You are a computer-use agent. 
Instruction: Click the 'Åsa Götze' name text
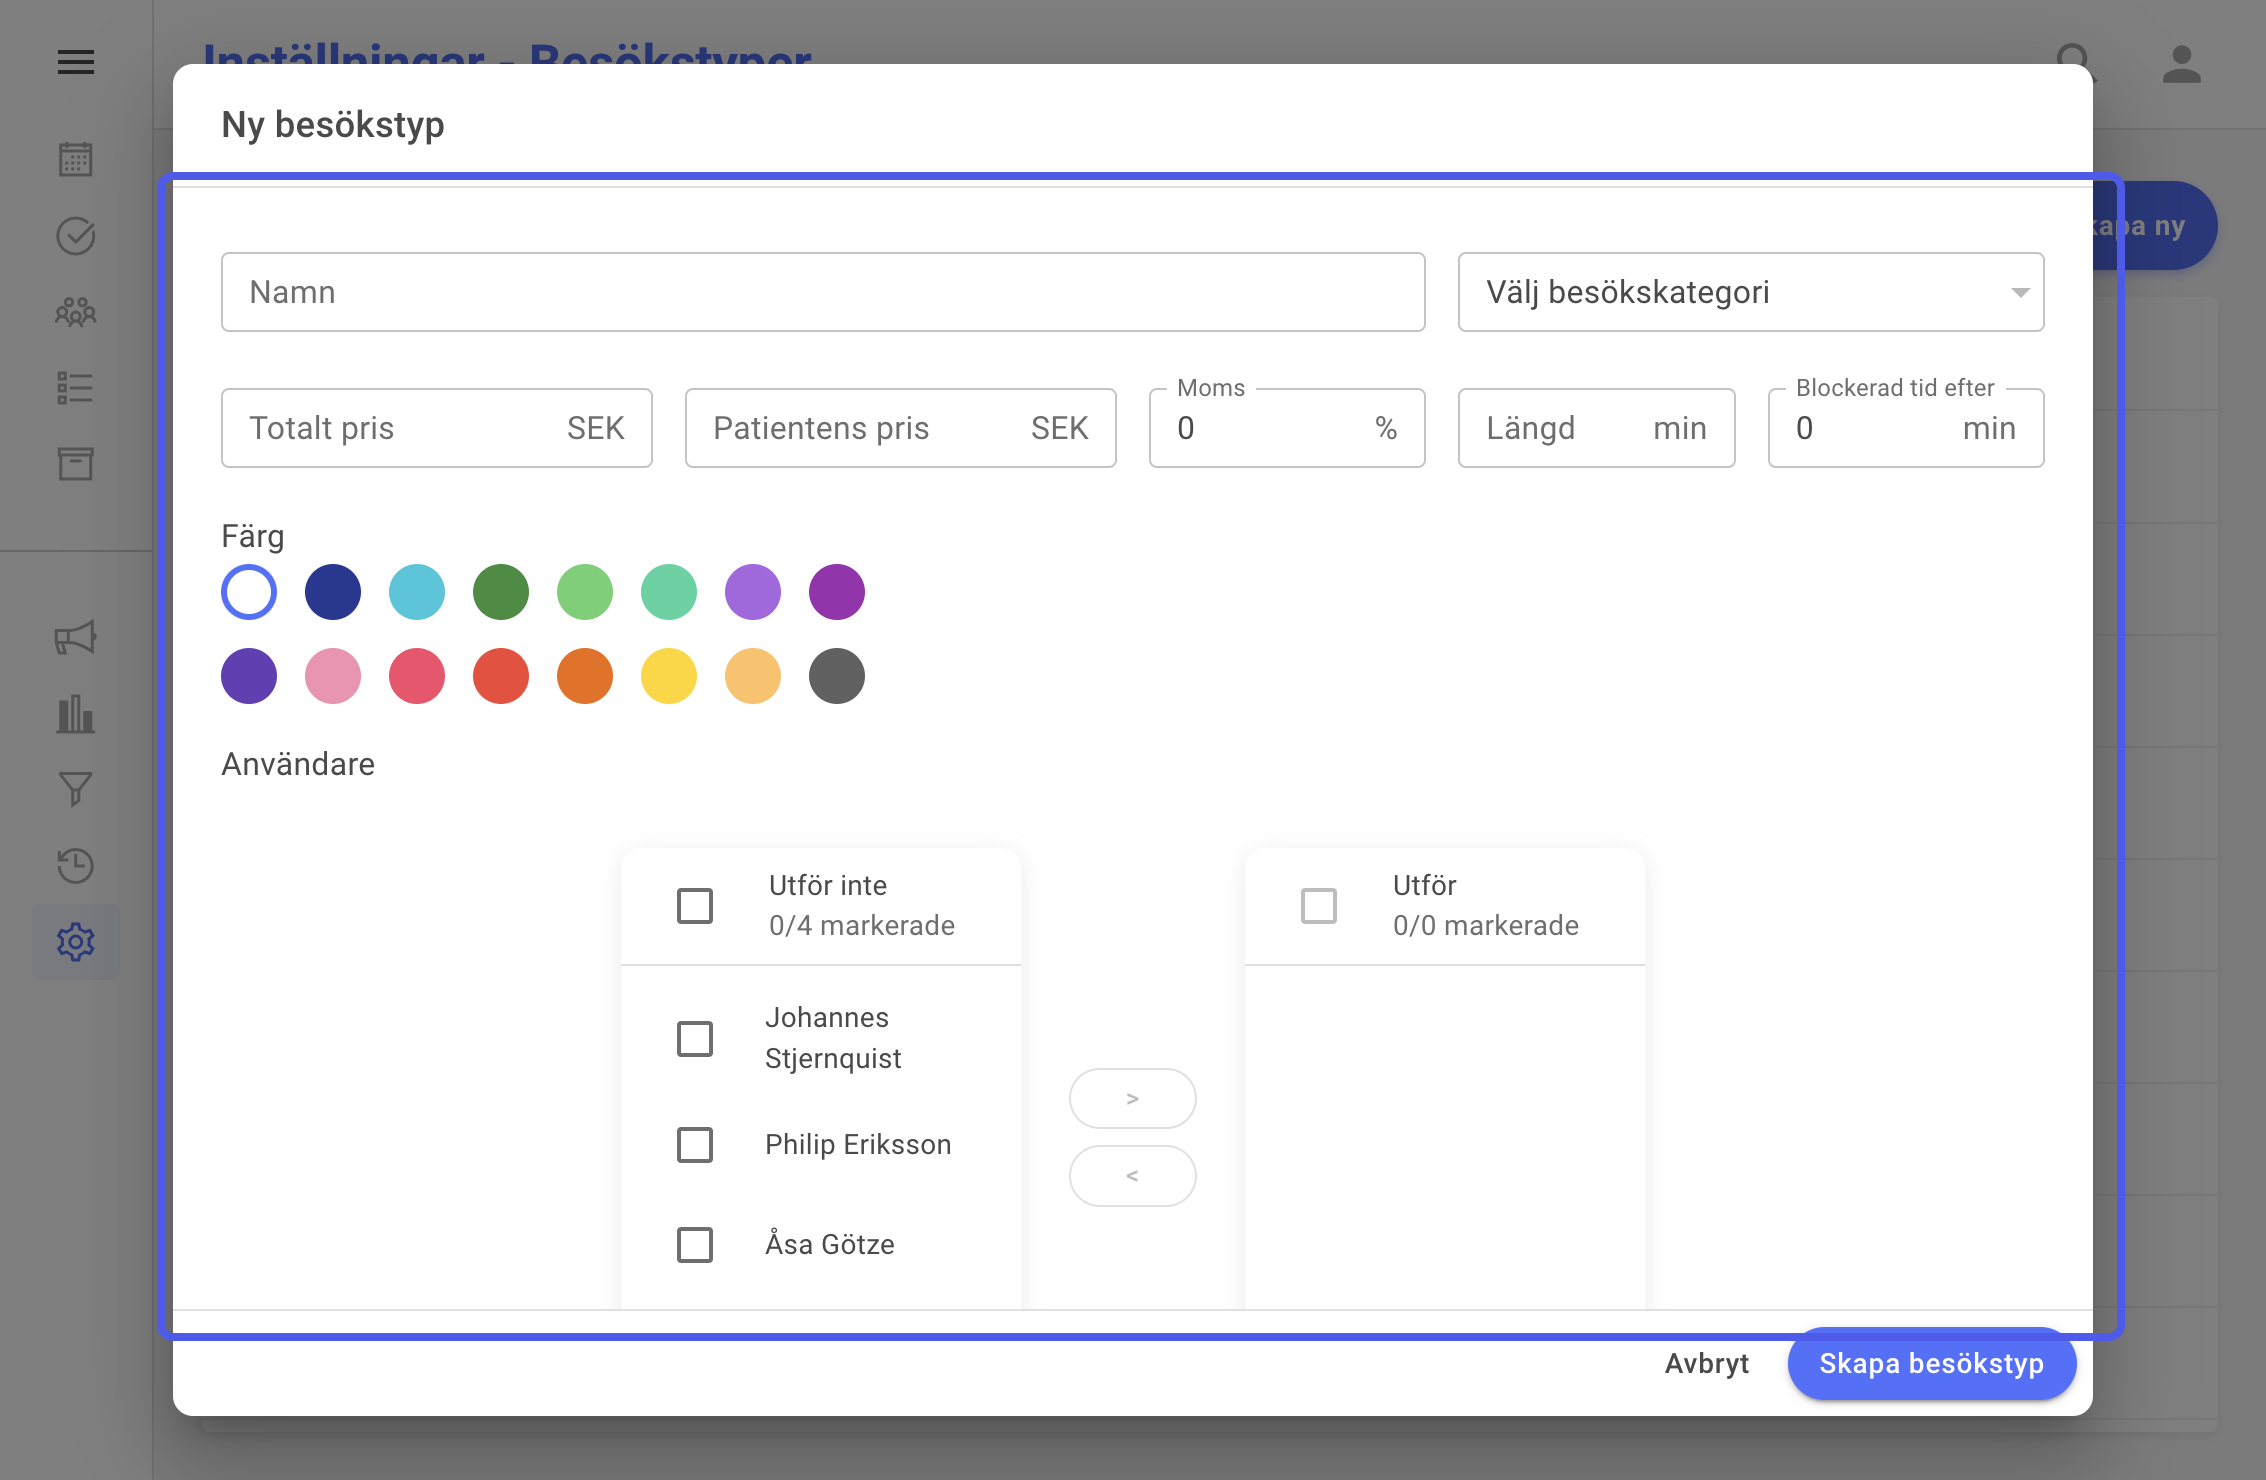[830, 1245]
